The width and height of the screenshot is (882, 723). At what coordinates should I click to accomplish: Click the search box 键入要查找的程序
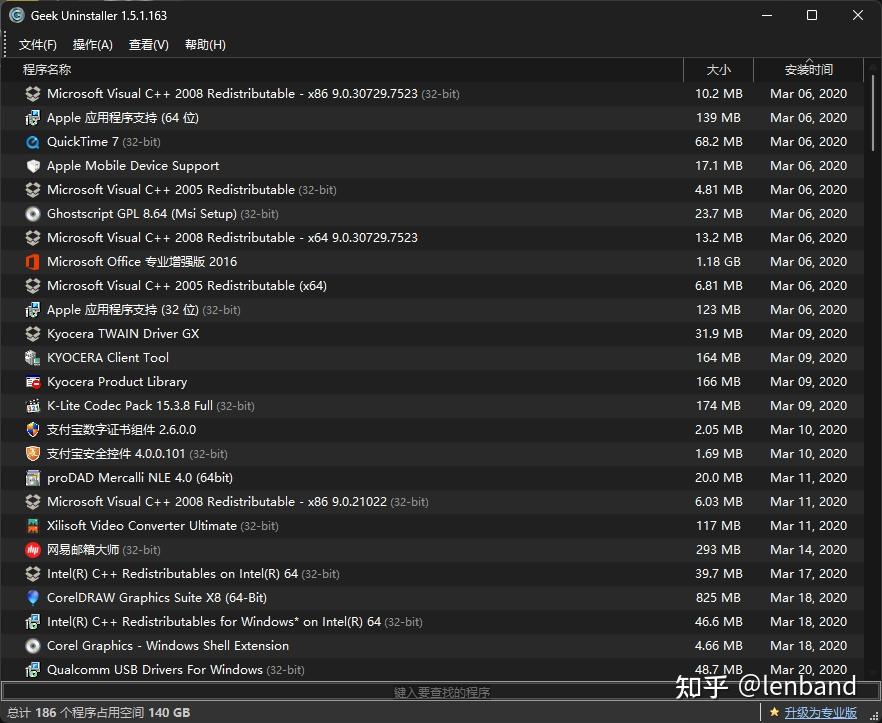click(441, 691)
